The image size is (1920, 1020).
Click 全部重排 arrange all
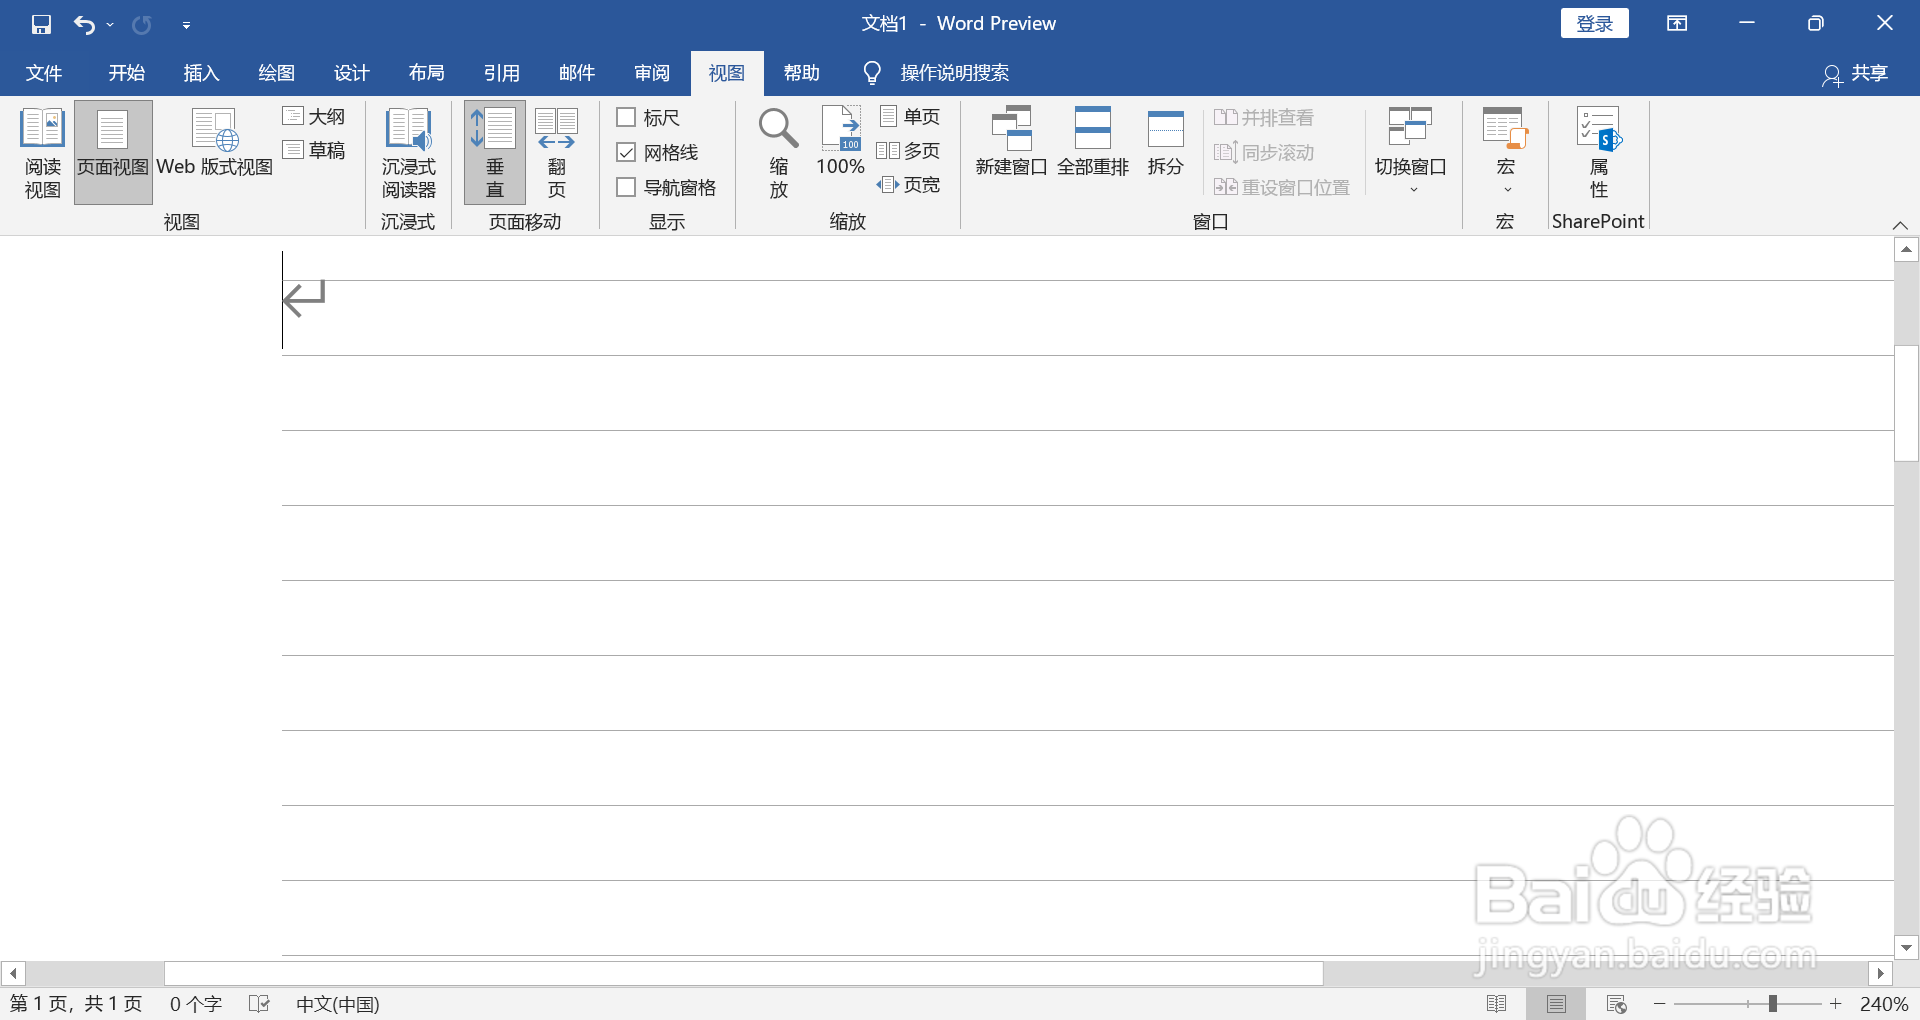1093,142
